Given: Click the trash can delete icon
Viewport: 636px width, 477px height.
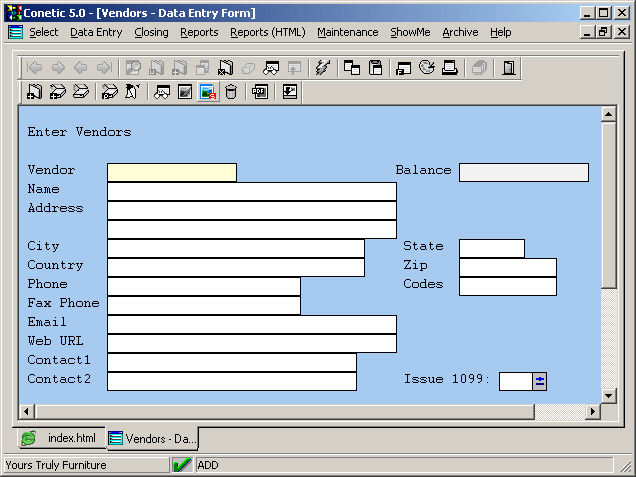Looking at the screenshot, I should [231, 92].
